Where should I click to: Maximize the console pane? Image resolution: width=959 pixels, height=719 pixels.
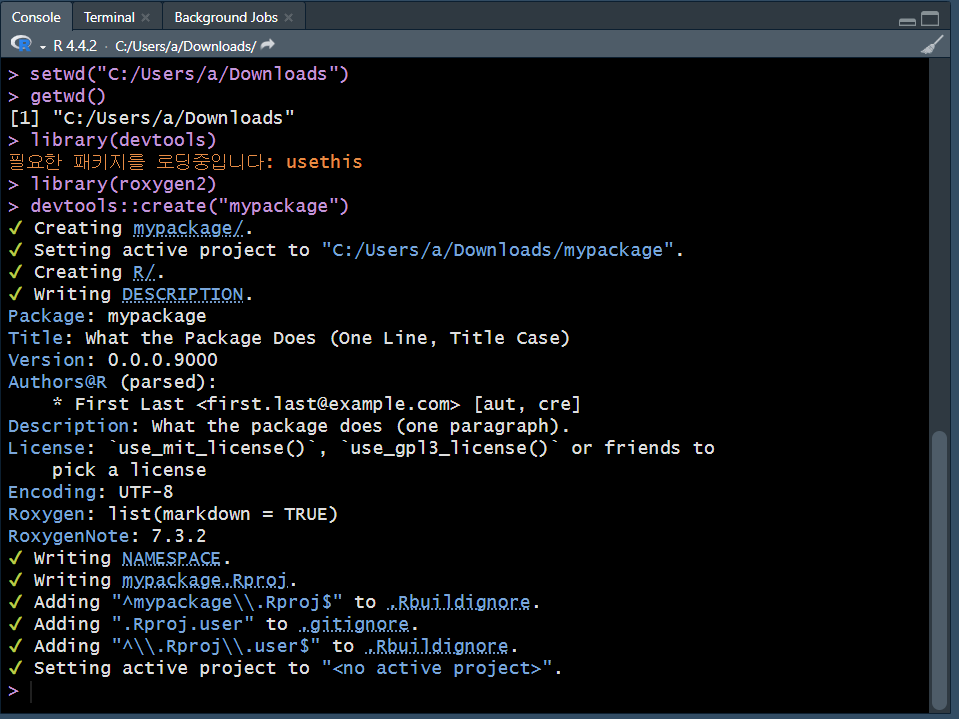point(930,19)
